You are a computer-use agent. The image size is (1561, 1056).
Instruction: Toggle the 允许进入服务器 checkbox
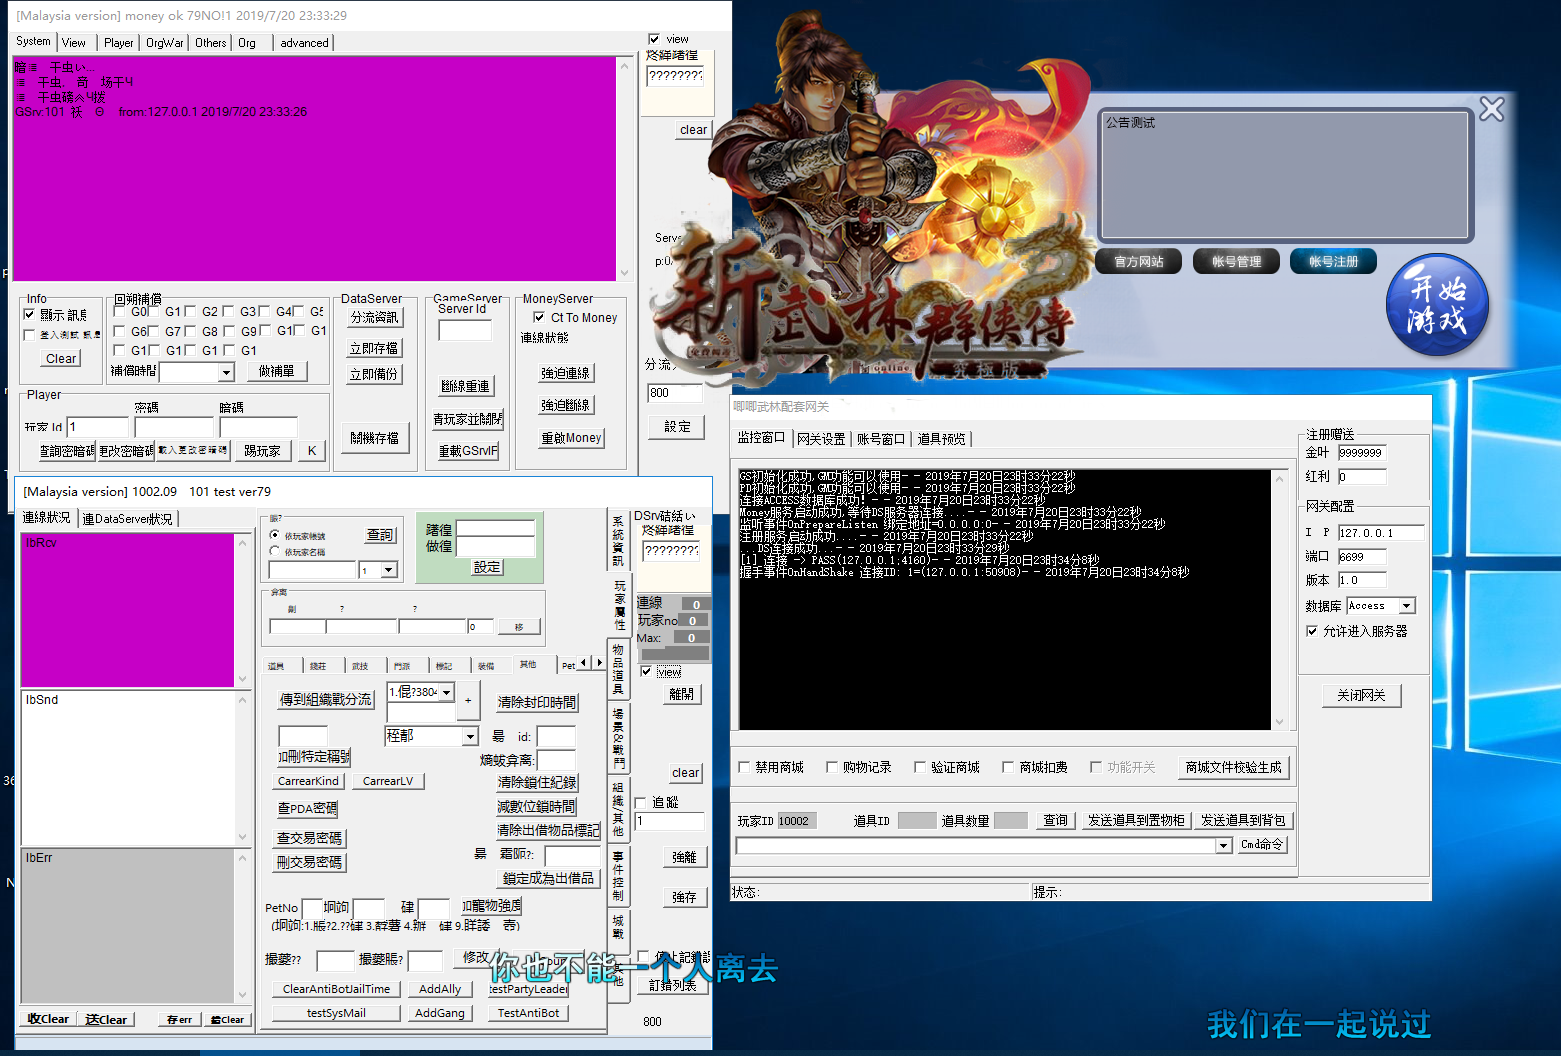click(x=1312, y=631)
